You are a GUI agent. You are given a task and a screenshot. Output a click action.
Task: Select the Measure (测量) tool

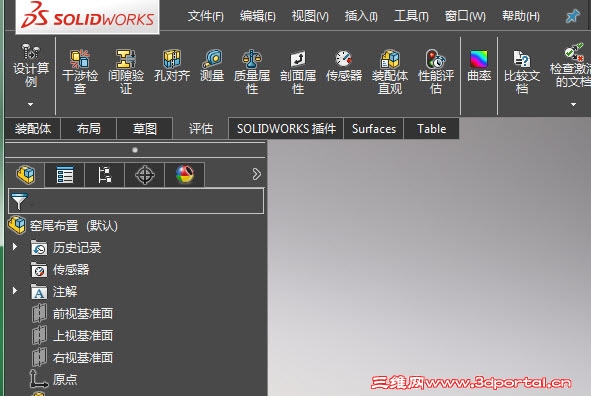click(212, 66)
